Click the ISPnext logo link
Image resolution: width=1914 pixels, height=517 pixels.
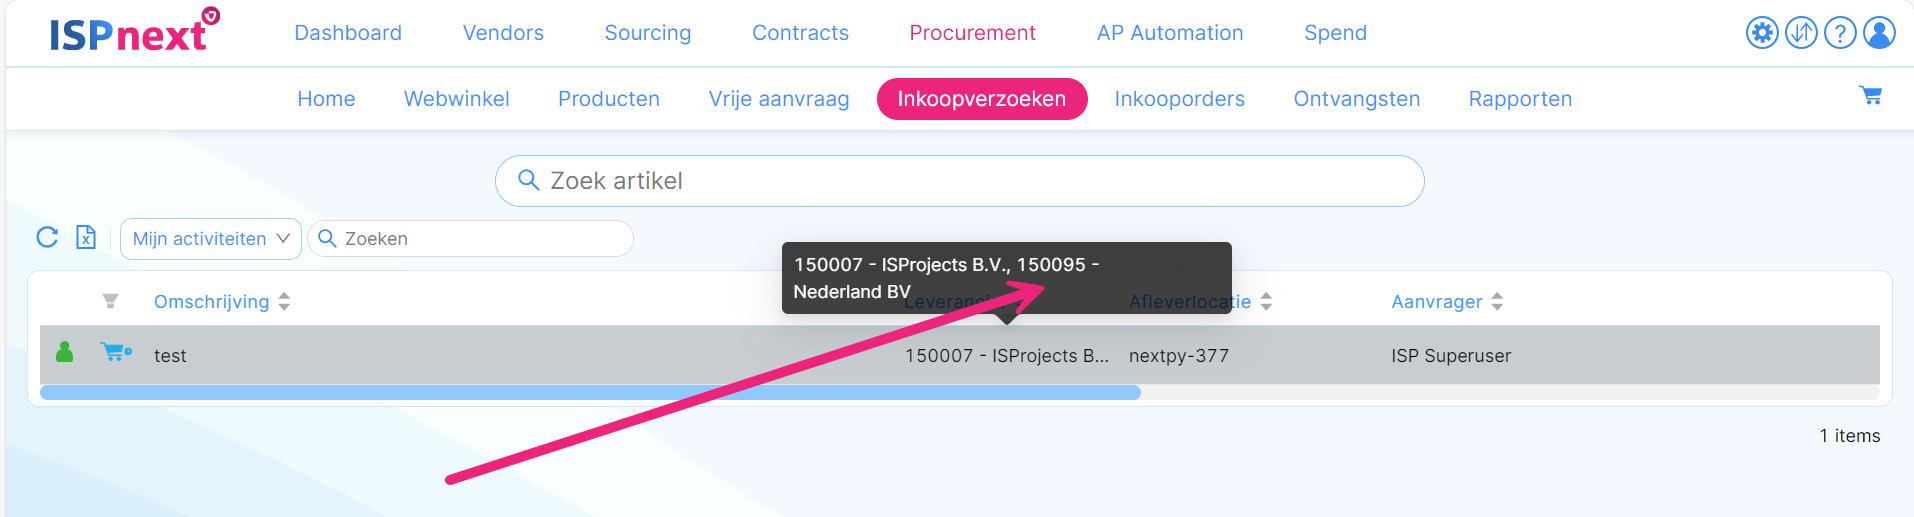coord(134,31)
